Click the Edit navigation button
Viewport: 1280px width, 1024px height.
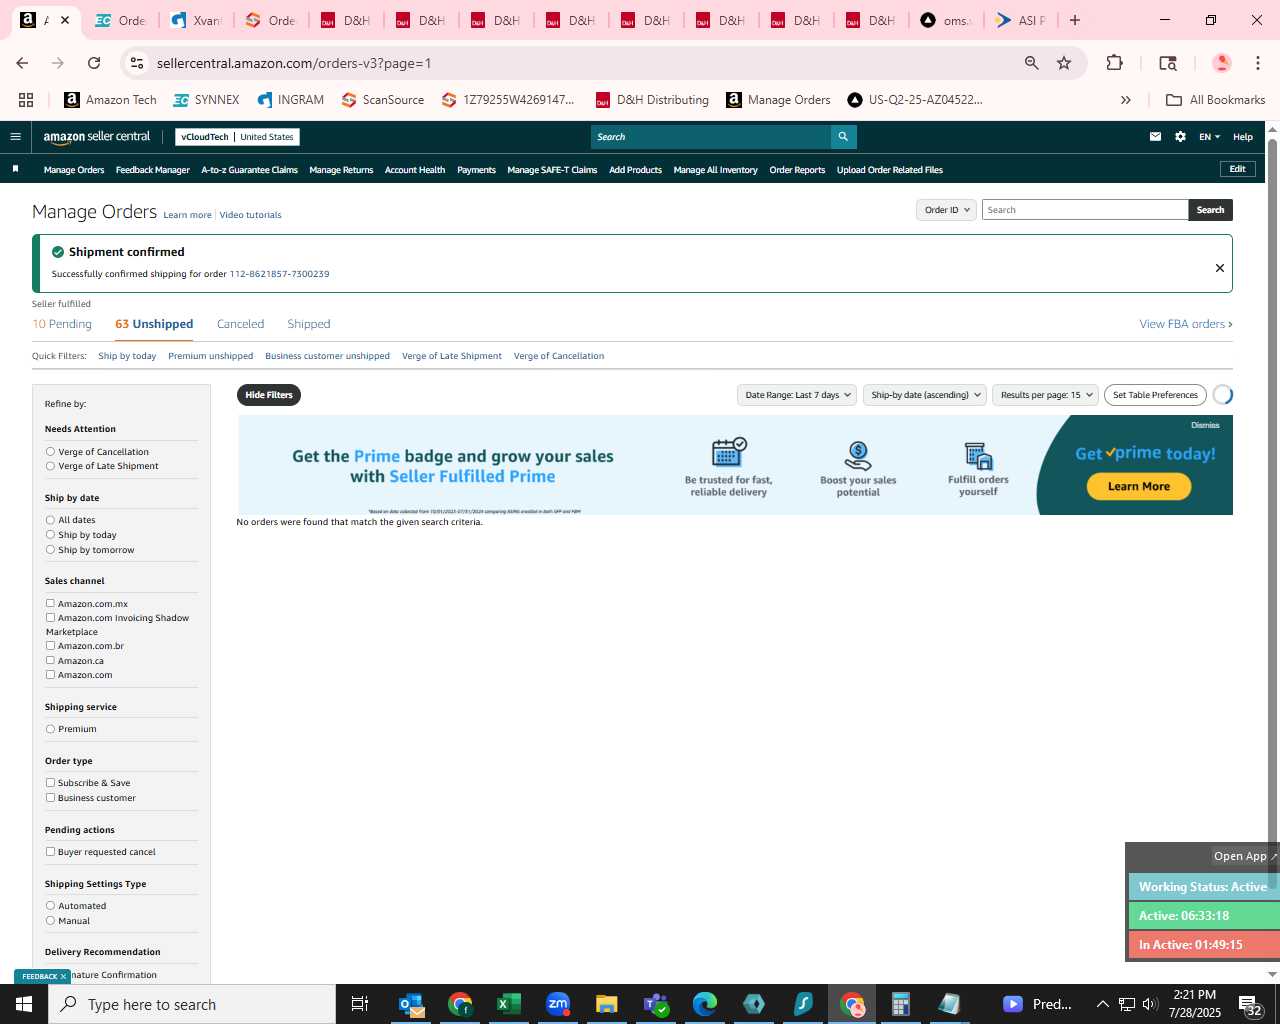(x=1237, y=169)
